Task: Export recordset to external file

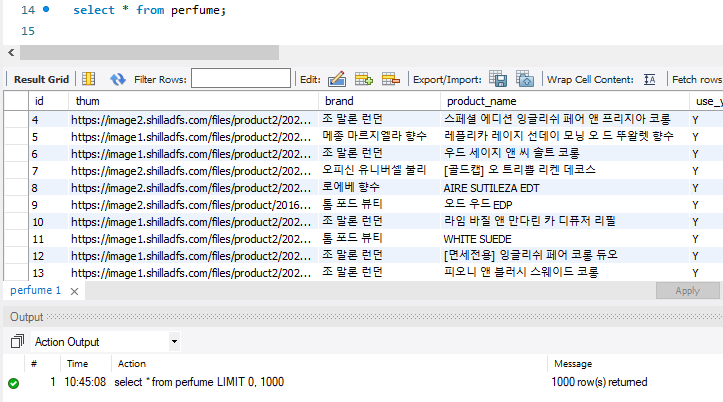Action: coord(498,79)
